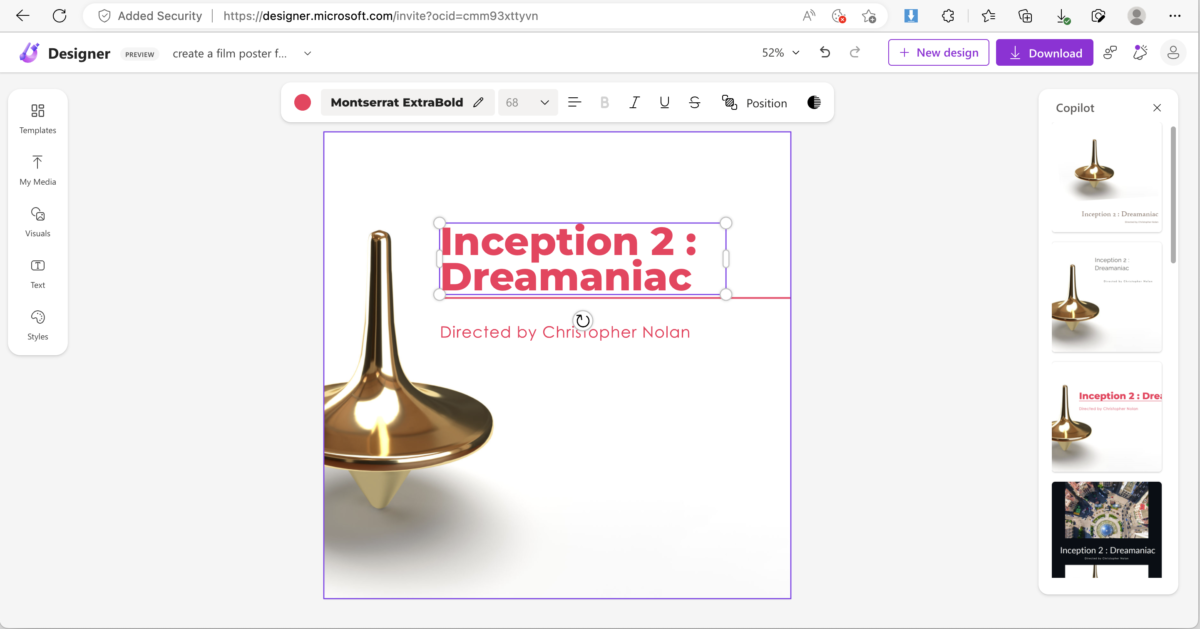
Task: Select the dark aerial Copilot design thumbnail
Action: (1106, 529)
